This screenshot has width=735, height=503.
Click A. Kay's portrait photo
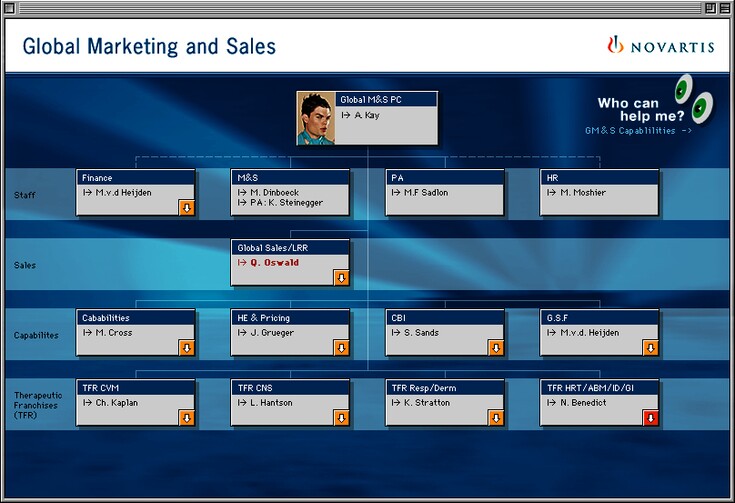(x=316, y=118)
